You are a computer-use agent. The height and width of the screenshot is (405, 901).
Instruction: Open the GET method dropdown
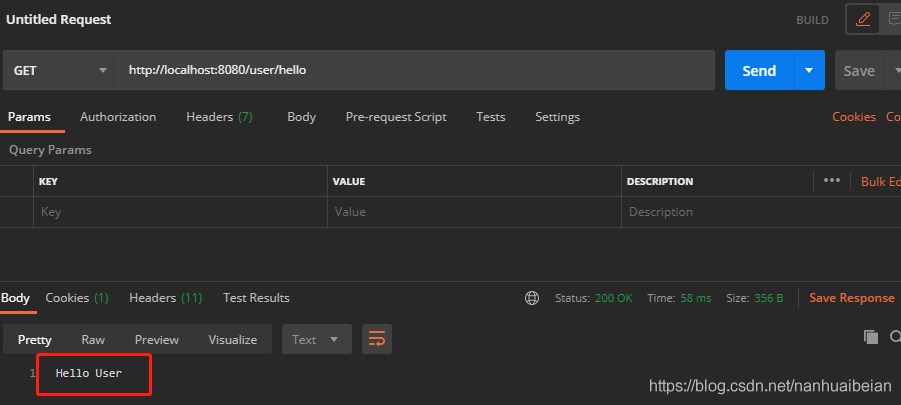click(x=60, y=71)
